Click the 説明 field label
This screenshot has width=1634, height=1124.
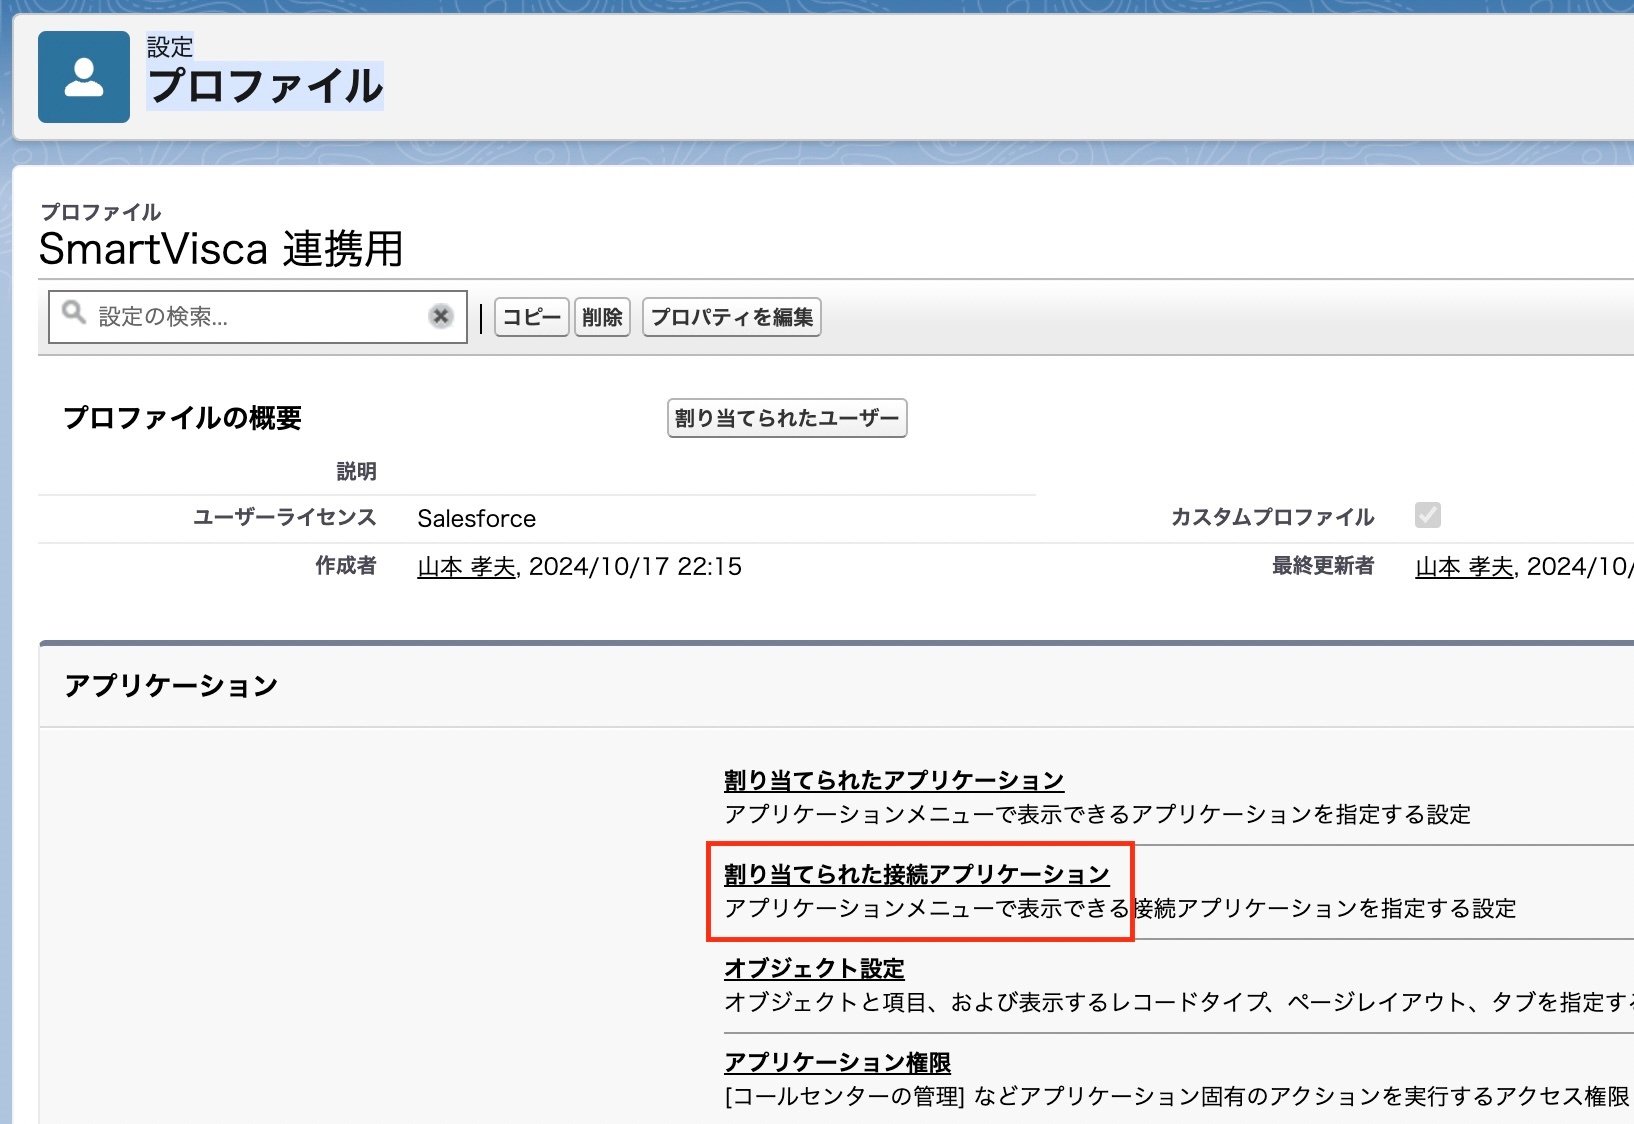pos(356,471)
